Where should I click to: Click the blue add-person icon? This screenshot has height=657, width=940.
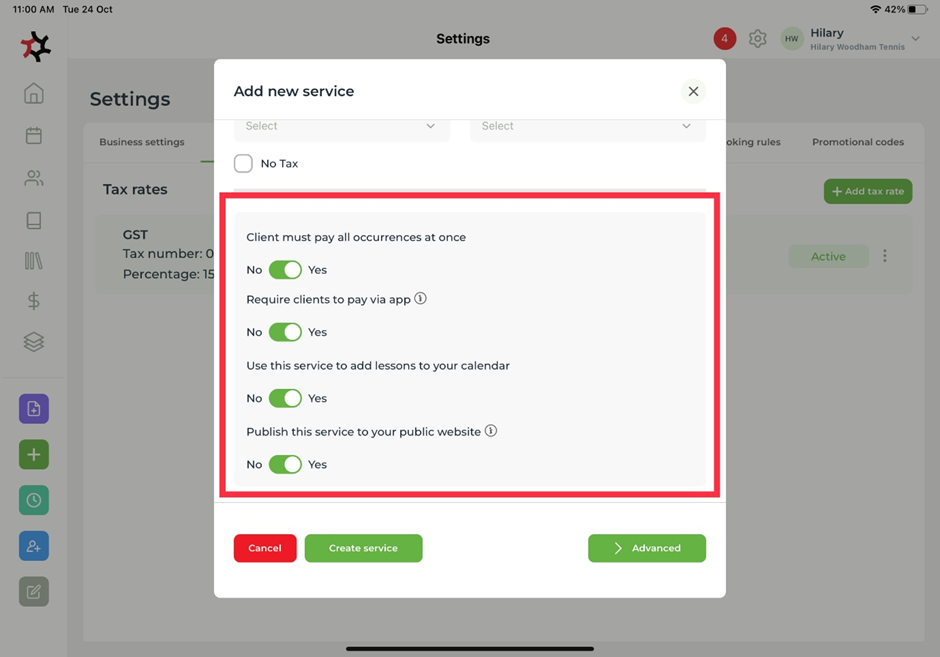click(34, 546)
